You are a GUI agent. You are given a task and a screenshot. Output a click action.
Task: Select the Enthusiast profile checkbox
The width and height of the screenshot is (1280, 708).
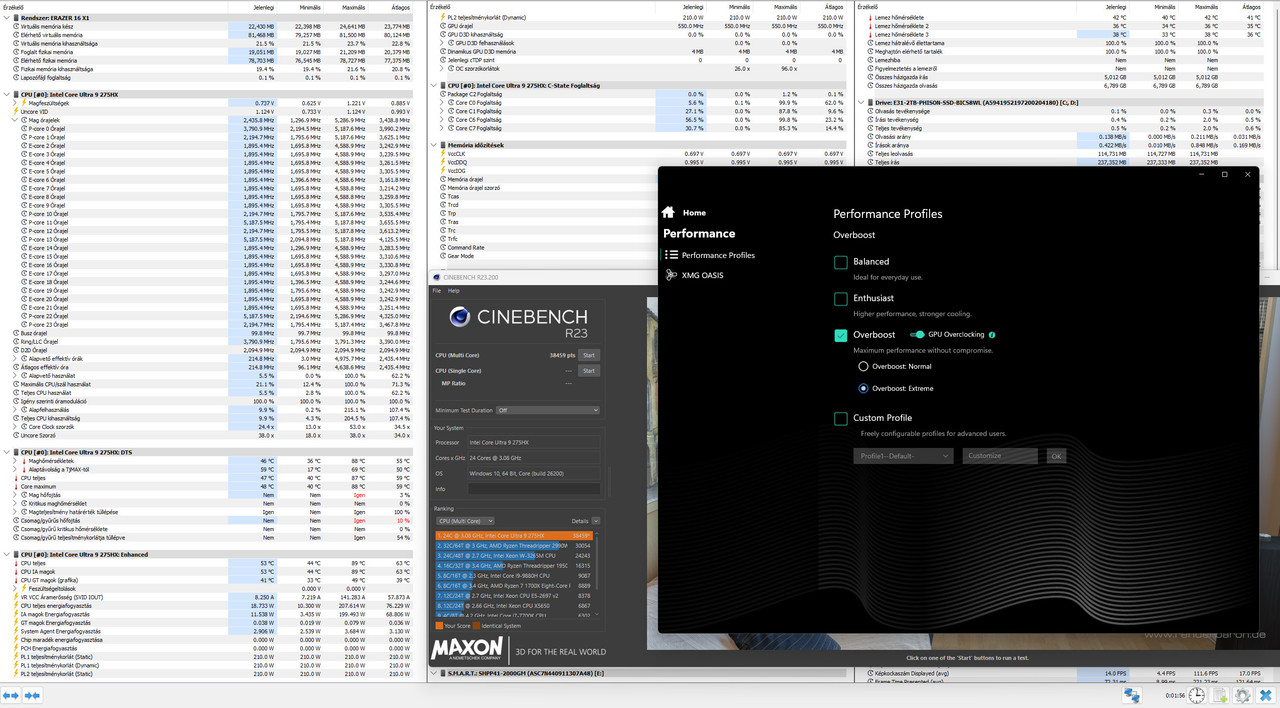pos(841,298)
